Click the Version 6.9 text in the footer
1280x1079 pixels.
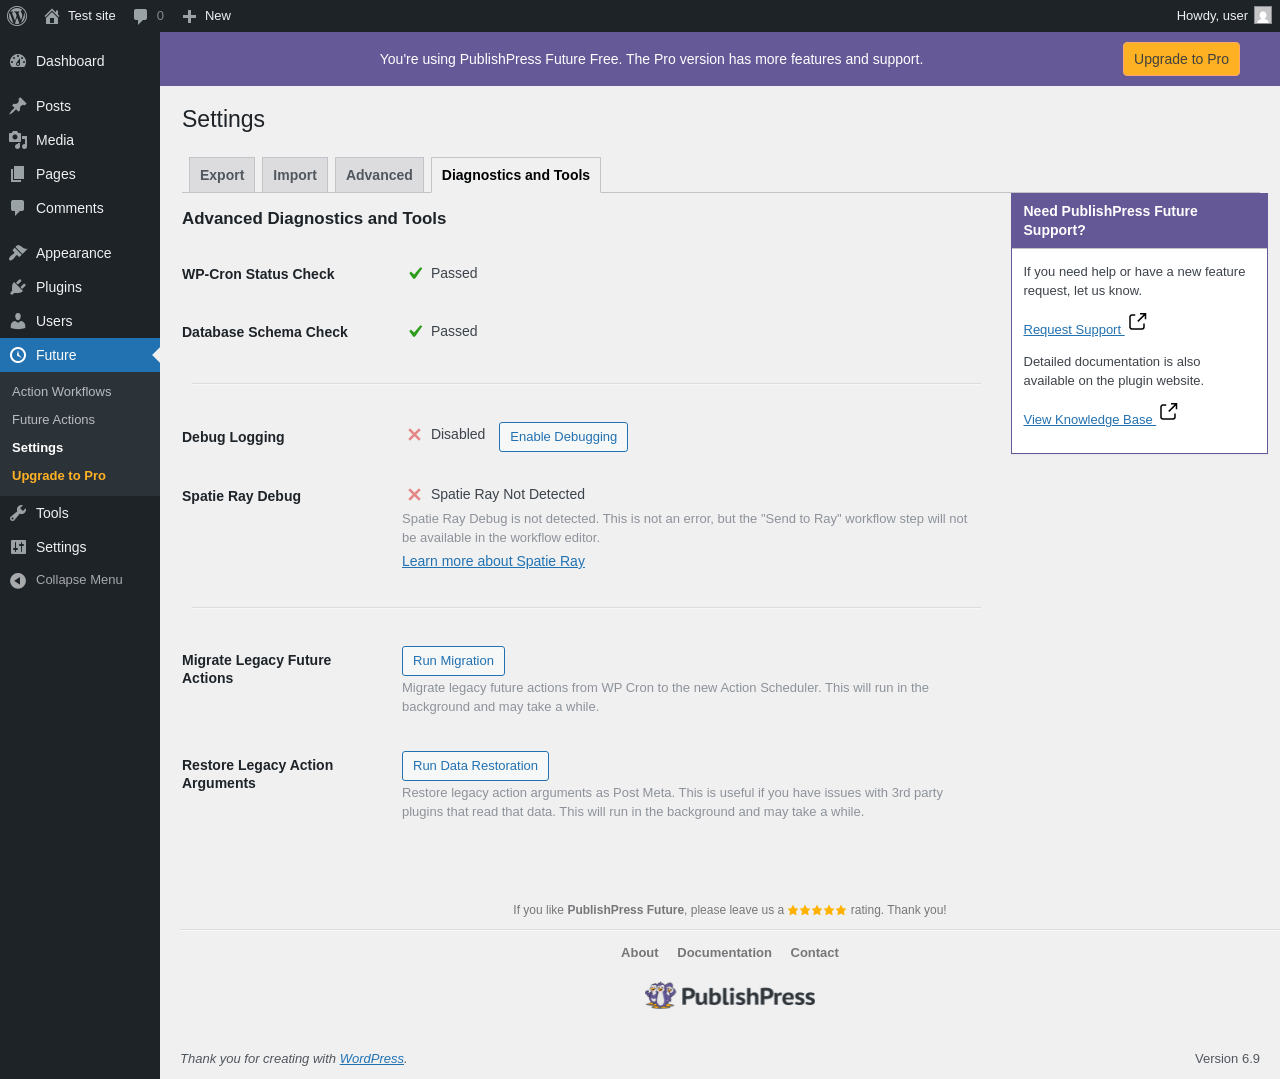1227,1059
